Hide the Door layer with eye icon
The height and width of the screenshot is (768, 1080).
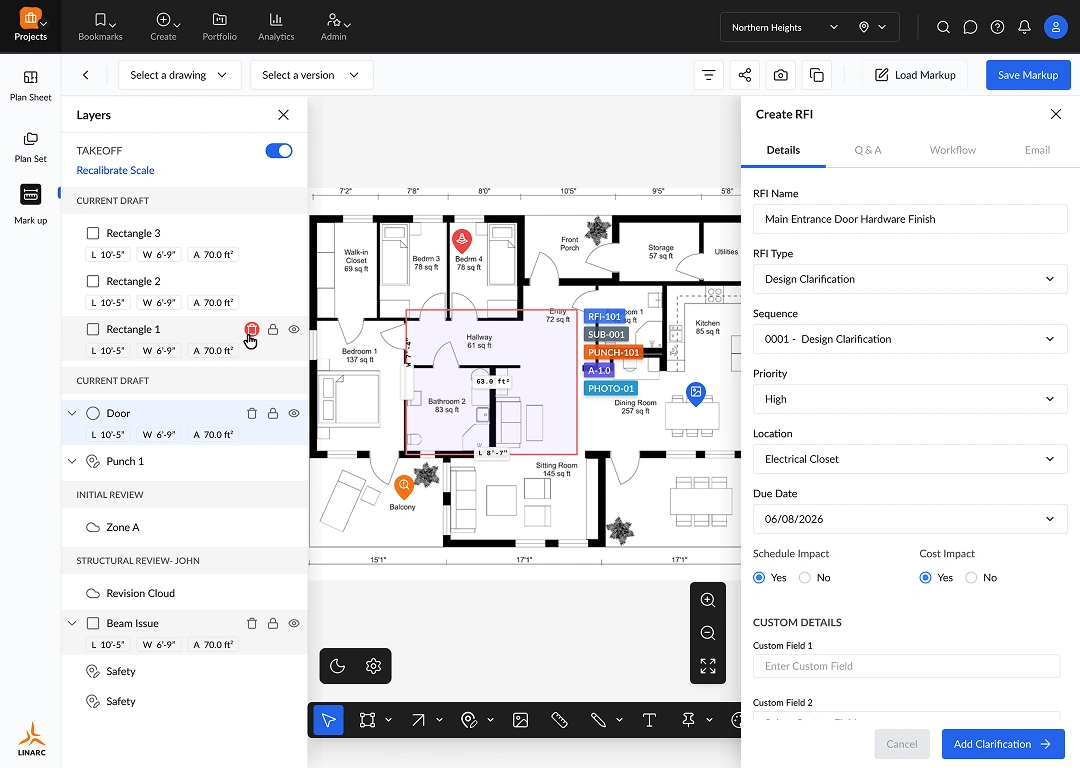tap(294, 413)
